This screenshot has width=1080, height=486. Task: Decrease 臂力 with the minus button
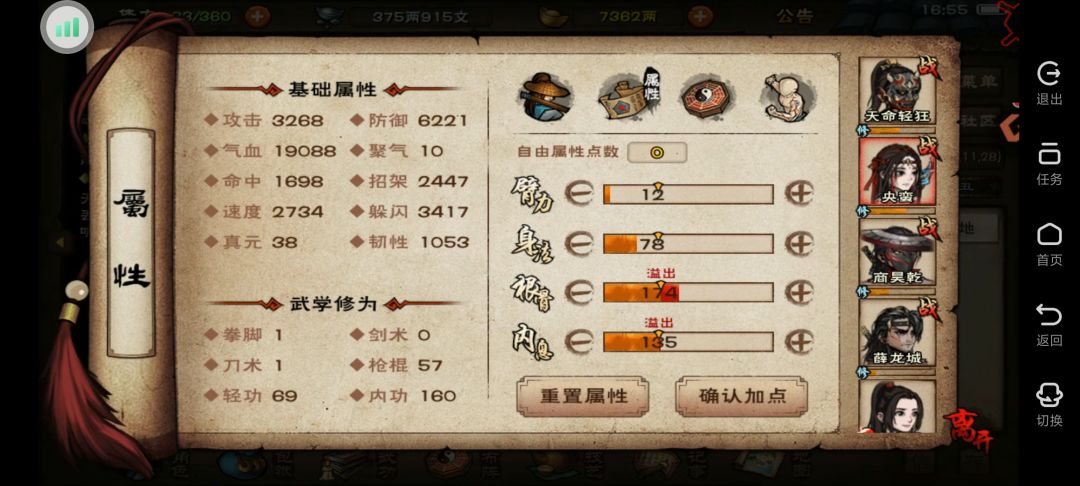tap(579, 193)
